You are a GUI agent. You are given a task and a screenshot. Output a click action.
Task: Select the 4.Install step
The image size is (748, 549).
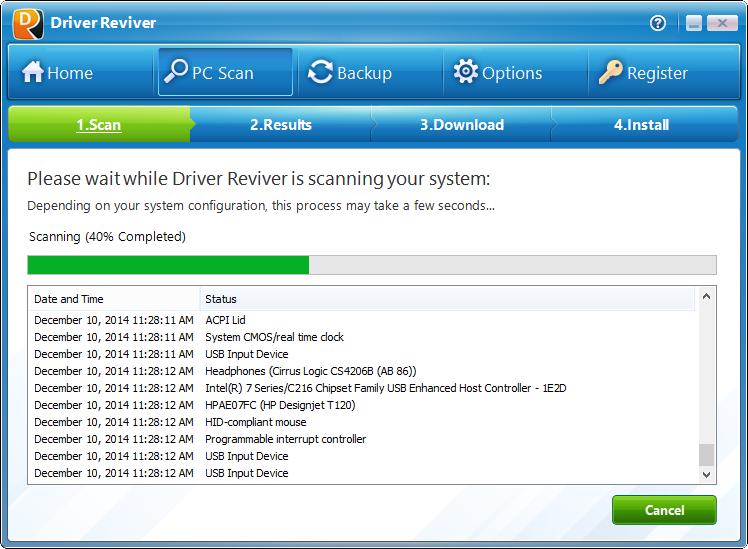click(x=641, y=125)
